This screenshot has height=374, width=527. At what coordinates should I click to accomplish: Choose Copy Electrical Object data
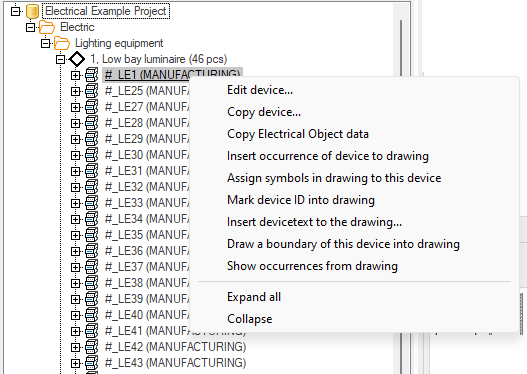pos(298,134)
